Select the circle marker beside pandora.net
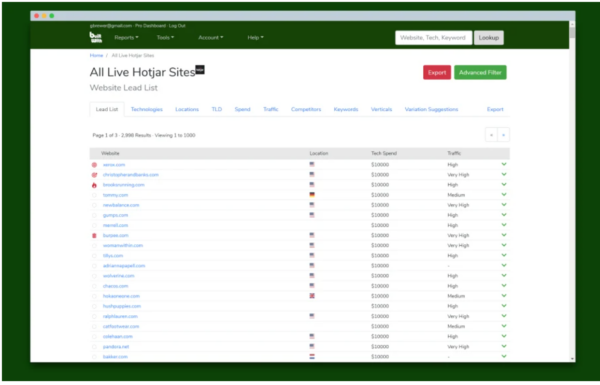 94,347
